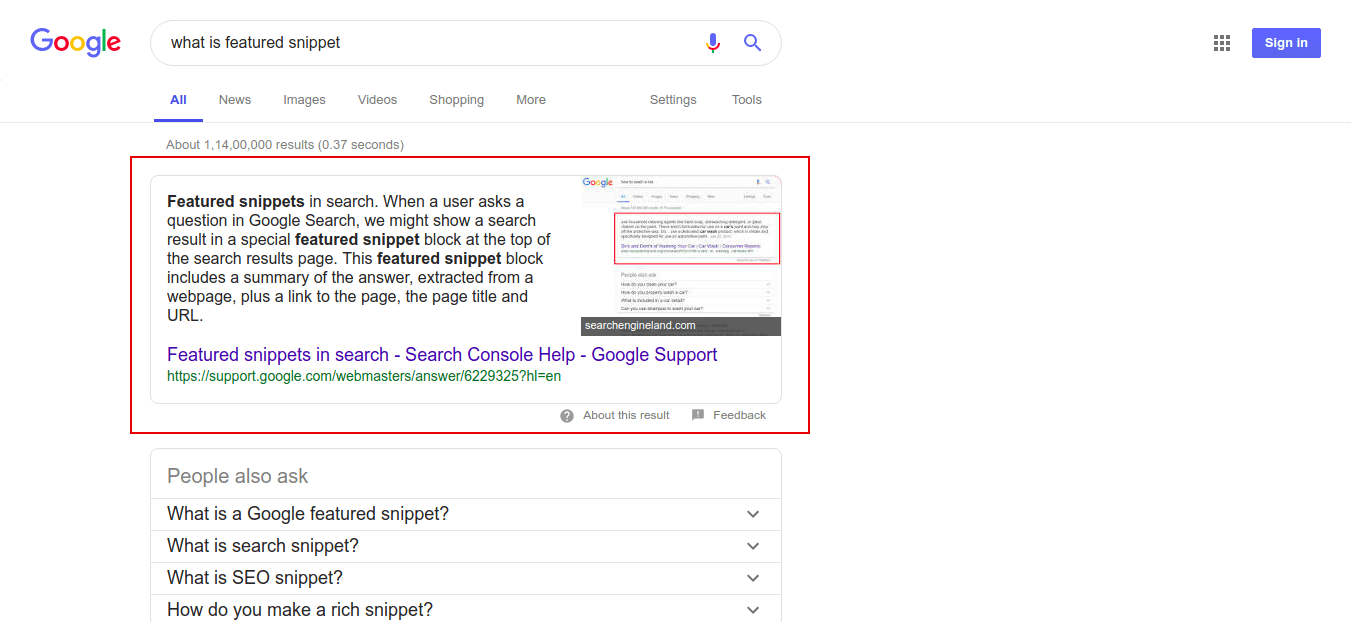Click the Google logo

[x=76, y=42]
